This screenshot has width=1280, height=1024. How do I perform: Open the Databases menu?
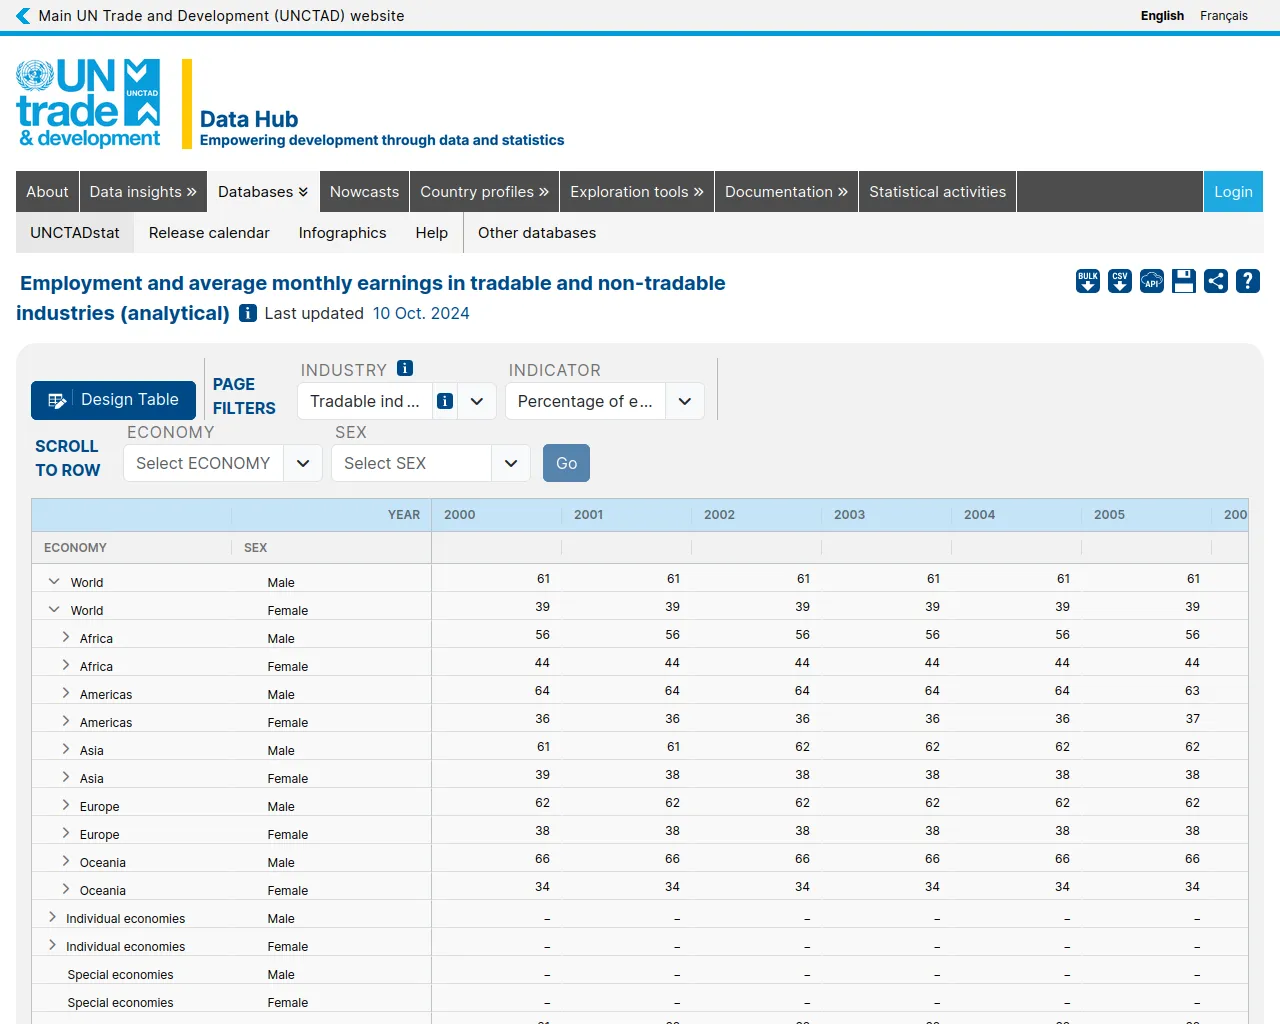[x=263, y=192]
